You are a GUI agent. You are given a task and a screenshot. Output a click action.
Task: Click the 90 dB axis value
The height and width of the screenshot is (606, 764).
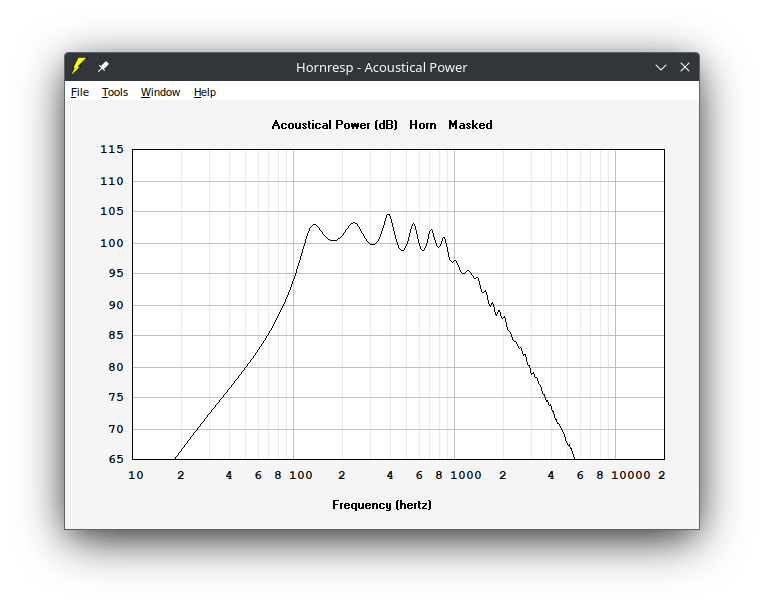coord(116,305)
